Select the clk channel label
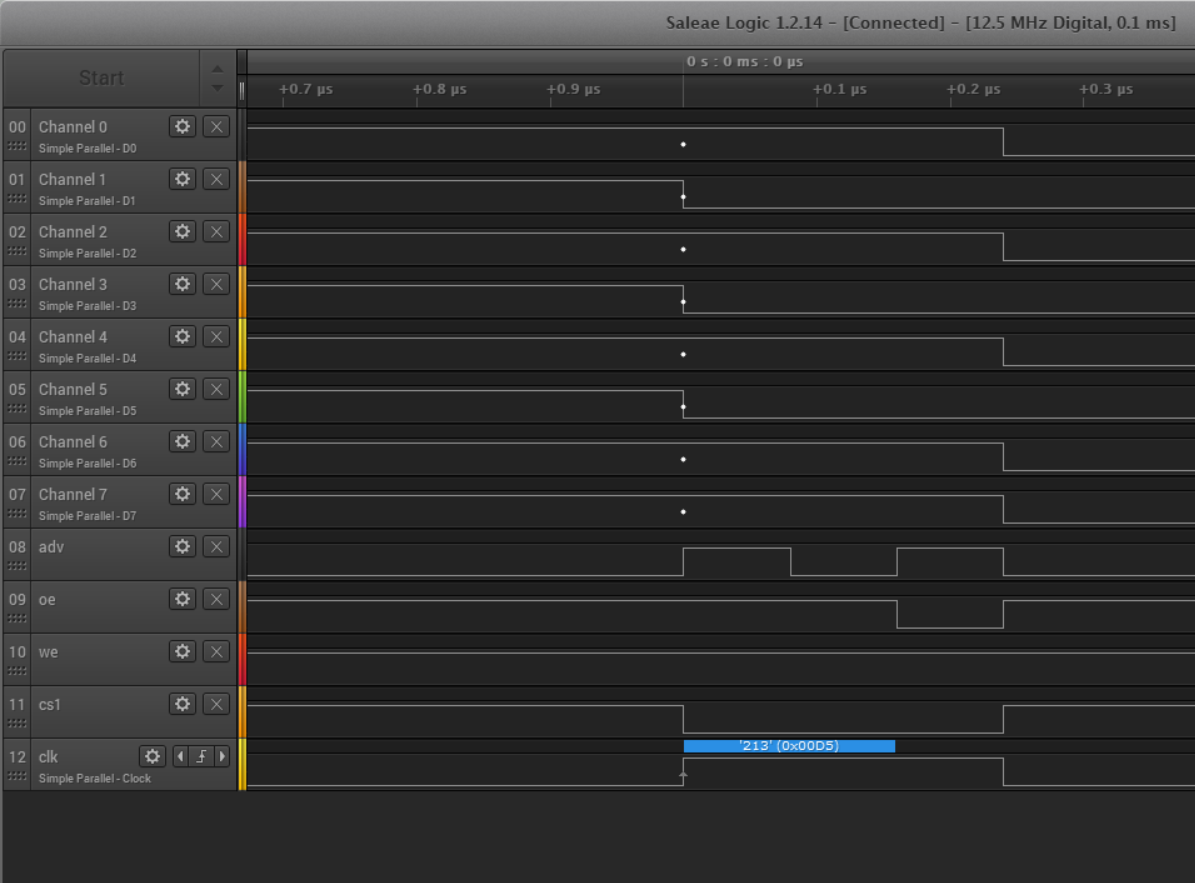The width and height of the screenshot is (1195, 883). click(x=48, y=757)
